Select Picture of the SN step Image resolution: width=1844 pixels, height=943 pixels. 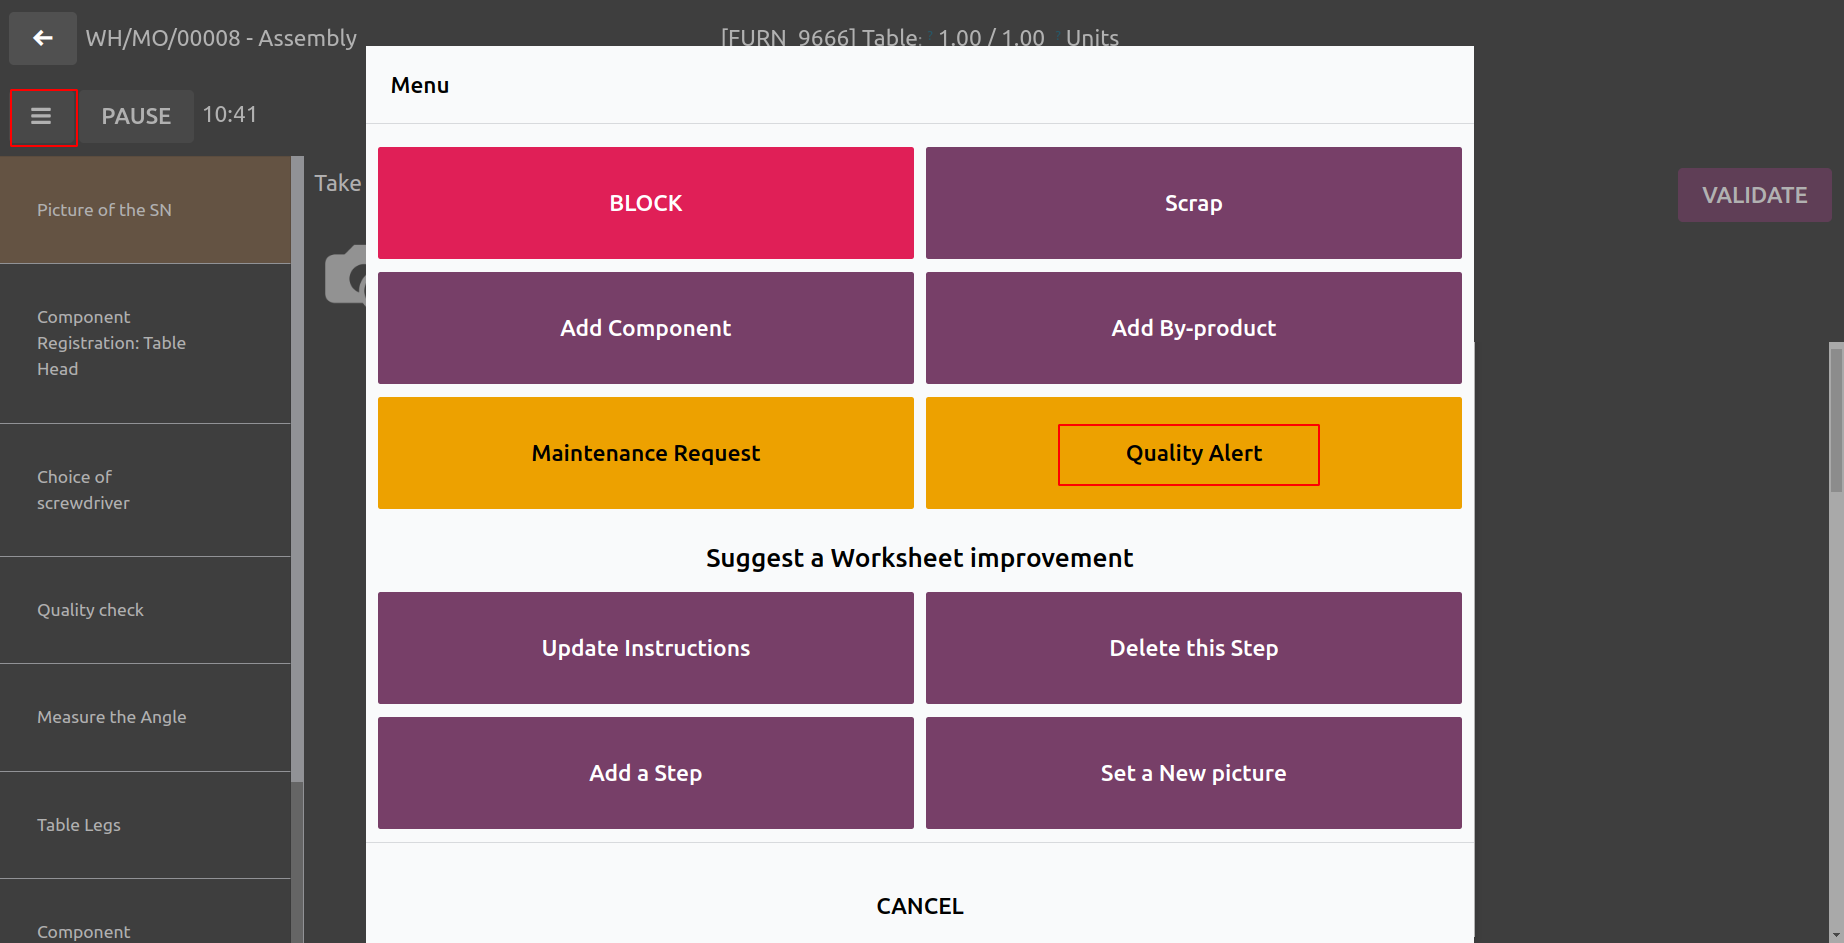[145, 210]
